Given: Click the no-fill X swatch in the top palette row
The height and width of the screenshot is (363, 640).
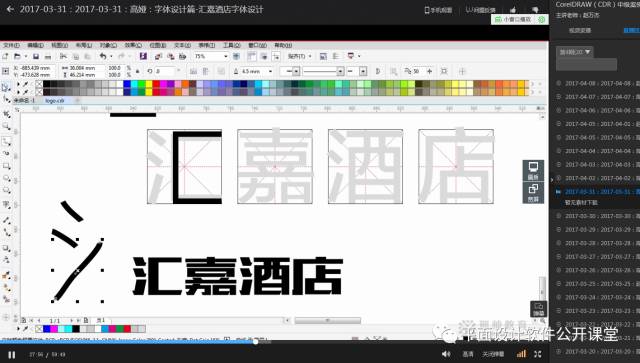Looking at the screenshot, I should tap(39, 84).
